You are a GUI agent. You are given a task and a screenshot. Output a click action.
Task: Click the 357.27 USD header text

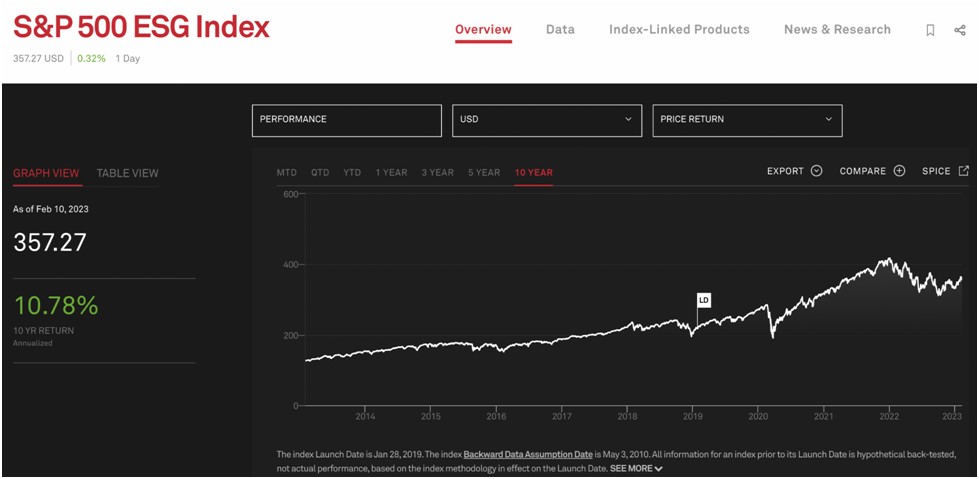click(38, 59)
